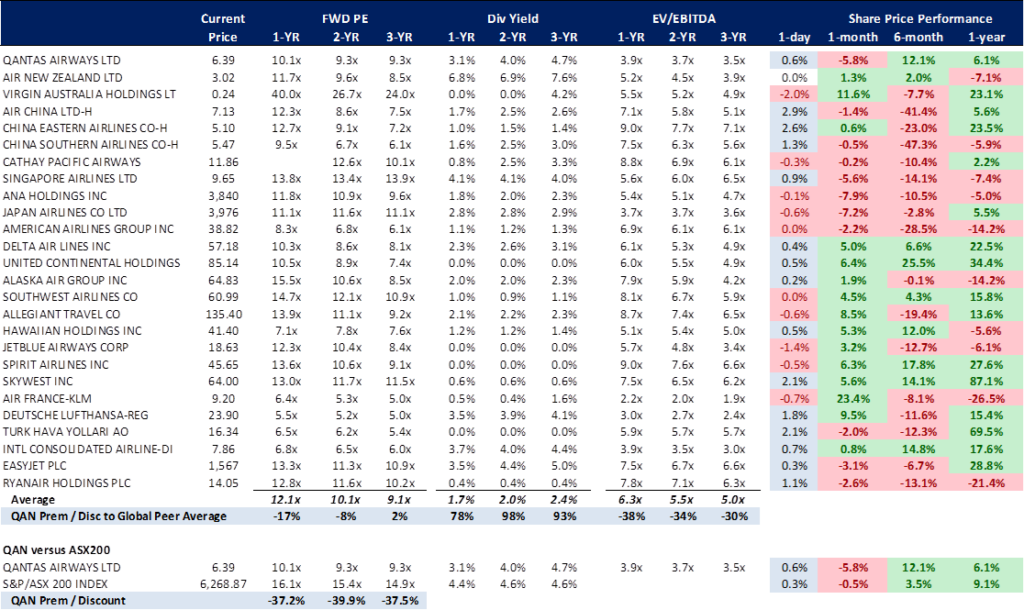The image size is (1024, 610).
Task: Click the -37.2% QAN discount cell
Action: click(x=286, y=601)
